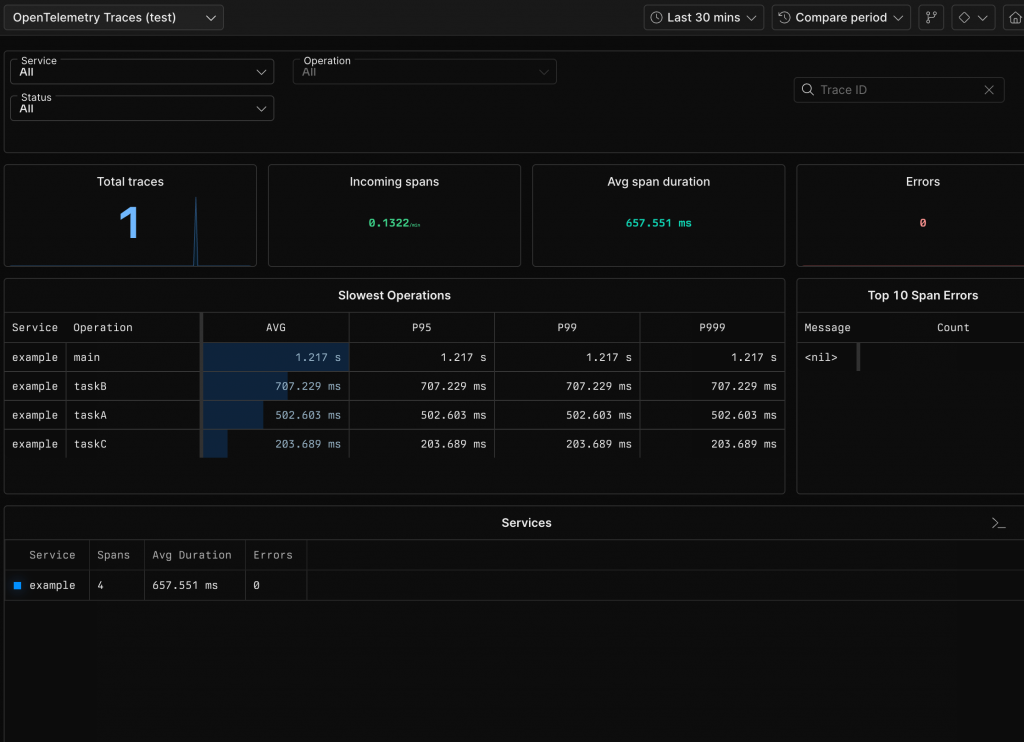This screenshot has width=1024, height=742.
Task: Click the git branch icon in top bar
Action: pyautogui.click(x=931, y=18)
